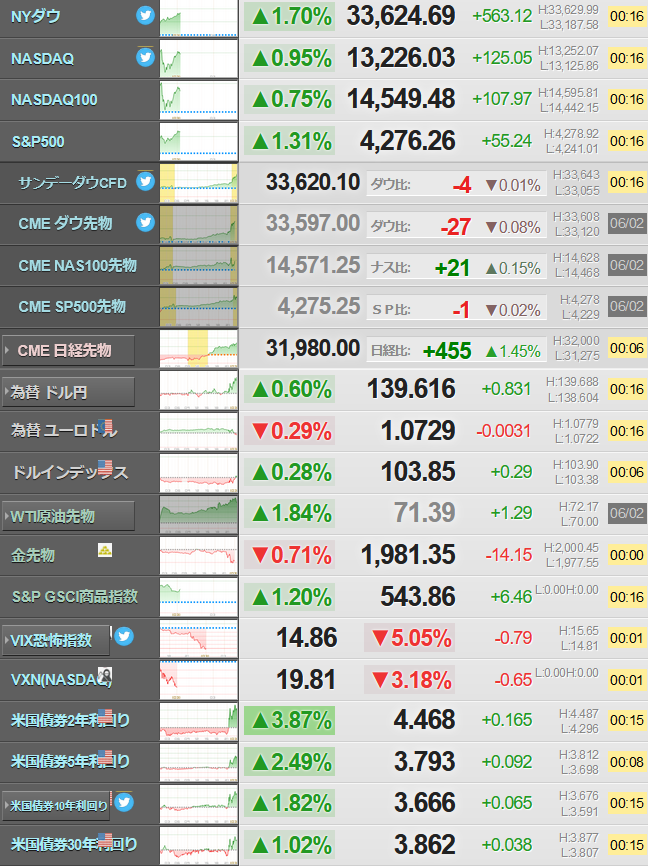
Task: Click the Twitter icon beside VIX恐怖指数
Action: coord(124,636)
